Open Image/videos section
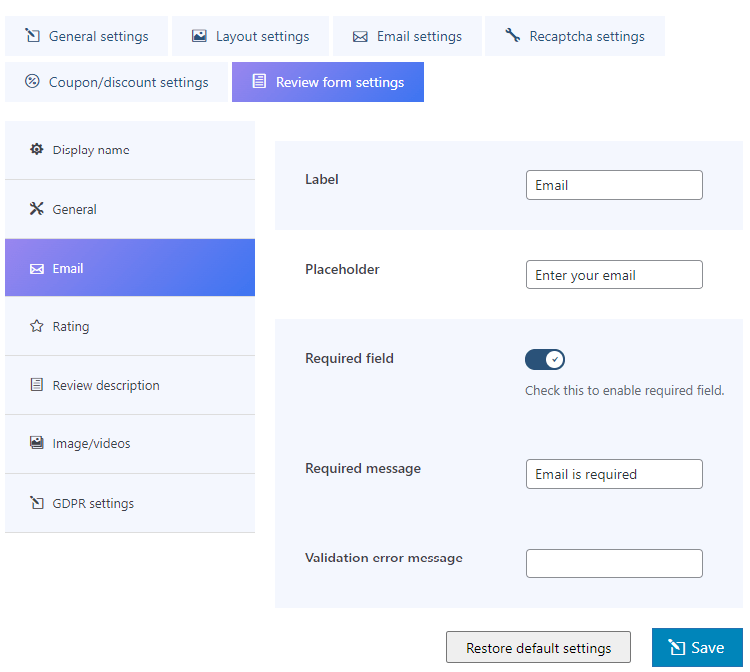The image size is (750, 672). (x=130, y=444)
